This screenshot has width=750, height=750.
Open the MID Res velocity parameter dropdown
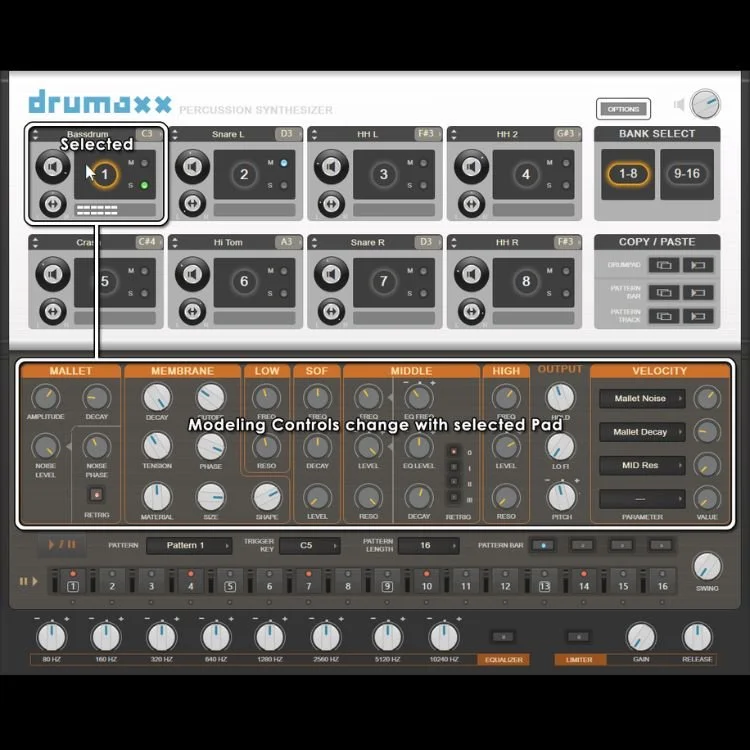[642, 465]
